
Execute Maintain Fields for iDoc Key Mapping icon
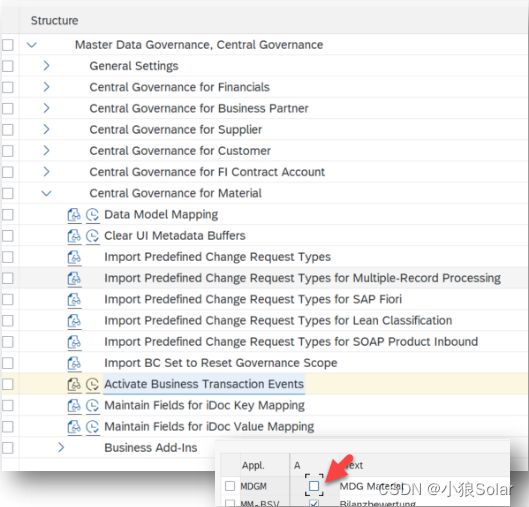(92, 406)
